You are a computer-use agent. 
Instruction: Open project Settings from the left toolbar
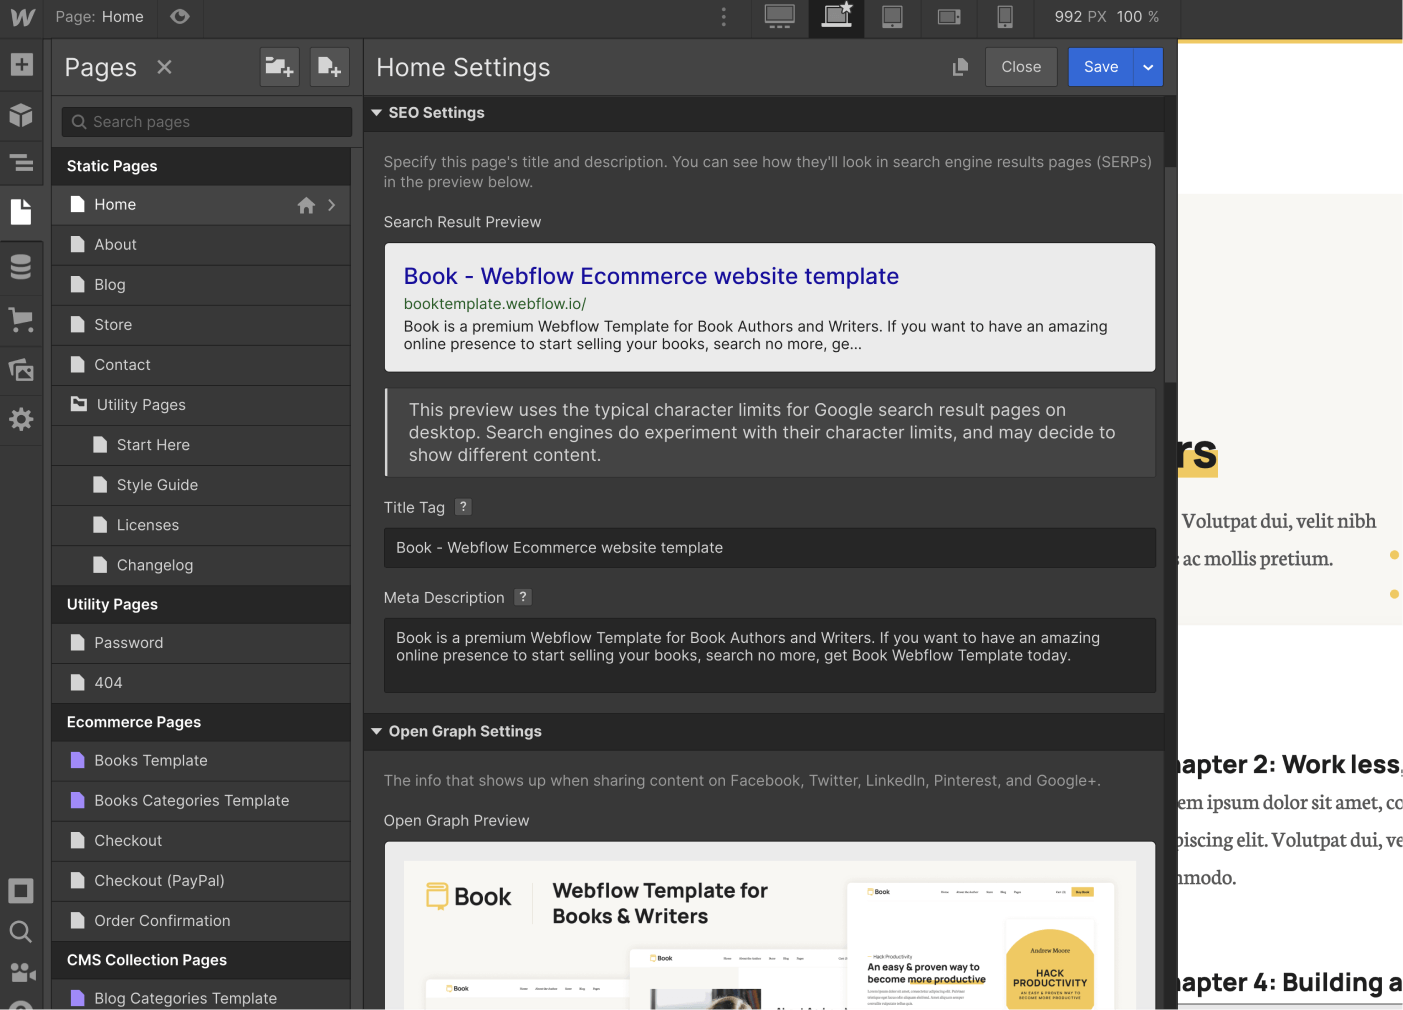pyautogui.click(x=22, y=419)
